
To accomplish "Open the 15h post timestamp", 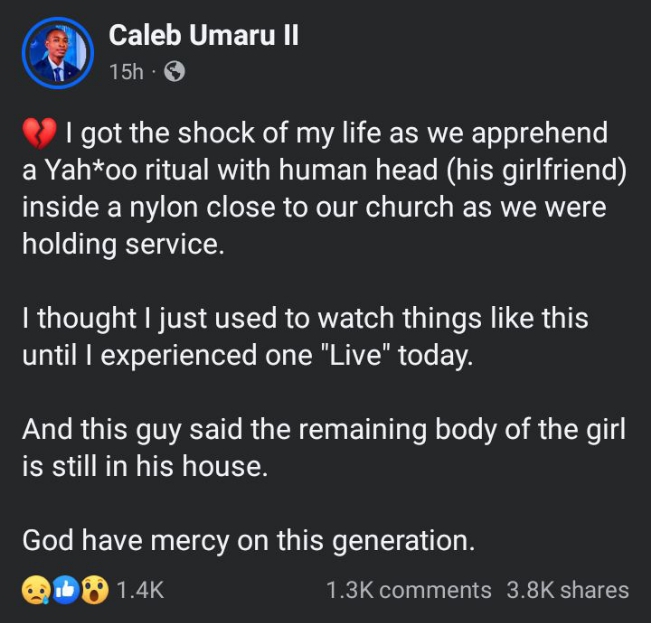I will 126,72.
